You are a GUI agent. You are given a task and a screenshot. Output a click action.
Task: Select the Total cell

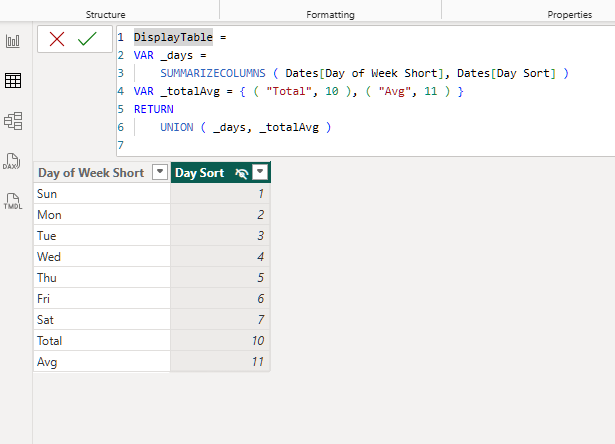click(102, 340)
